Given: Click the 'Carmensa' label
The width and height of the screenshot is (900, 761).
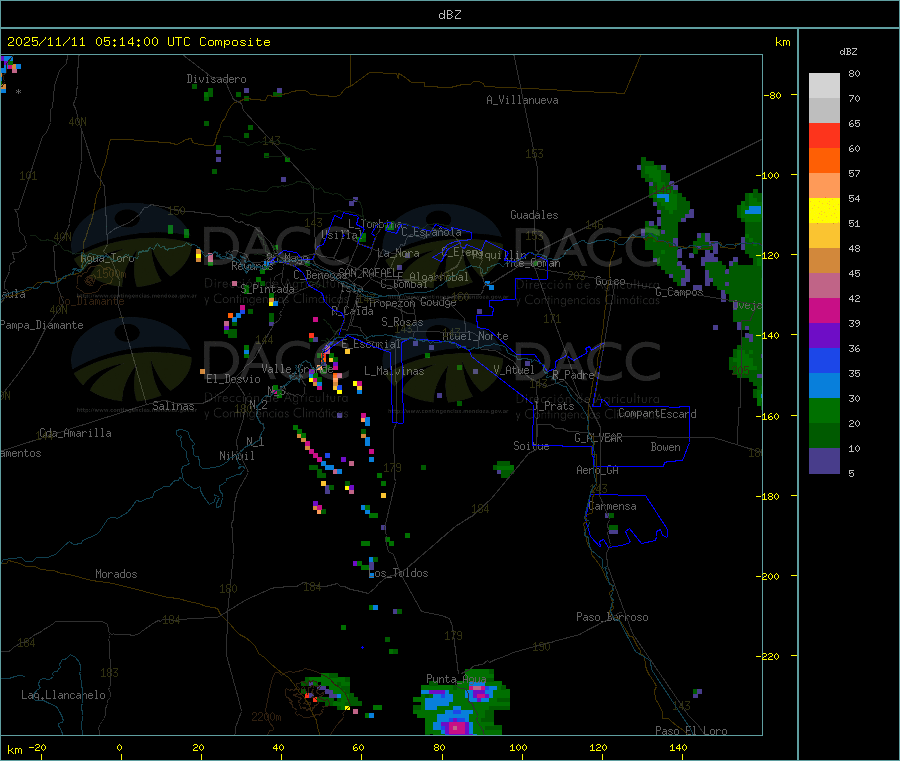Looking at the screenshot, I should coord(612,506).
